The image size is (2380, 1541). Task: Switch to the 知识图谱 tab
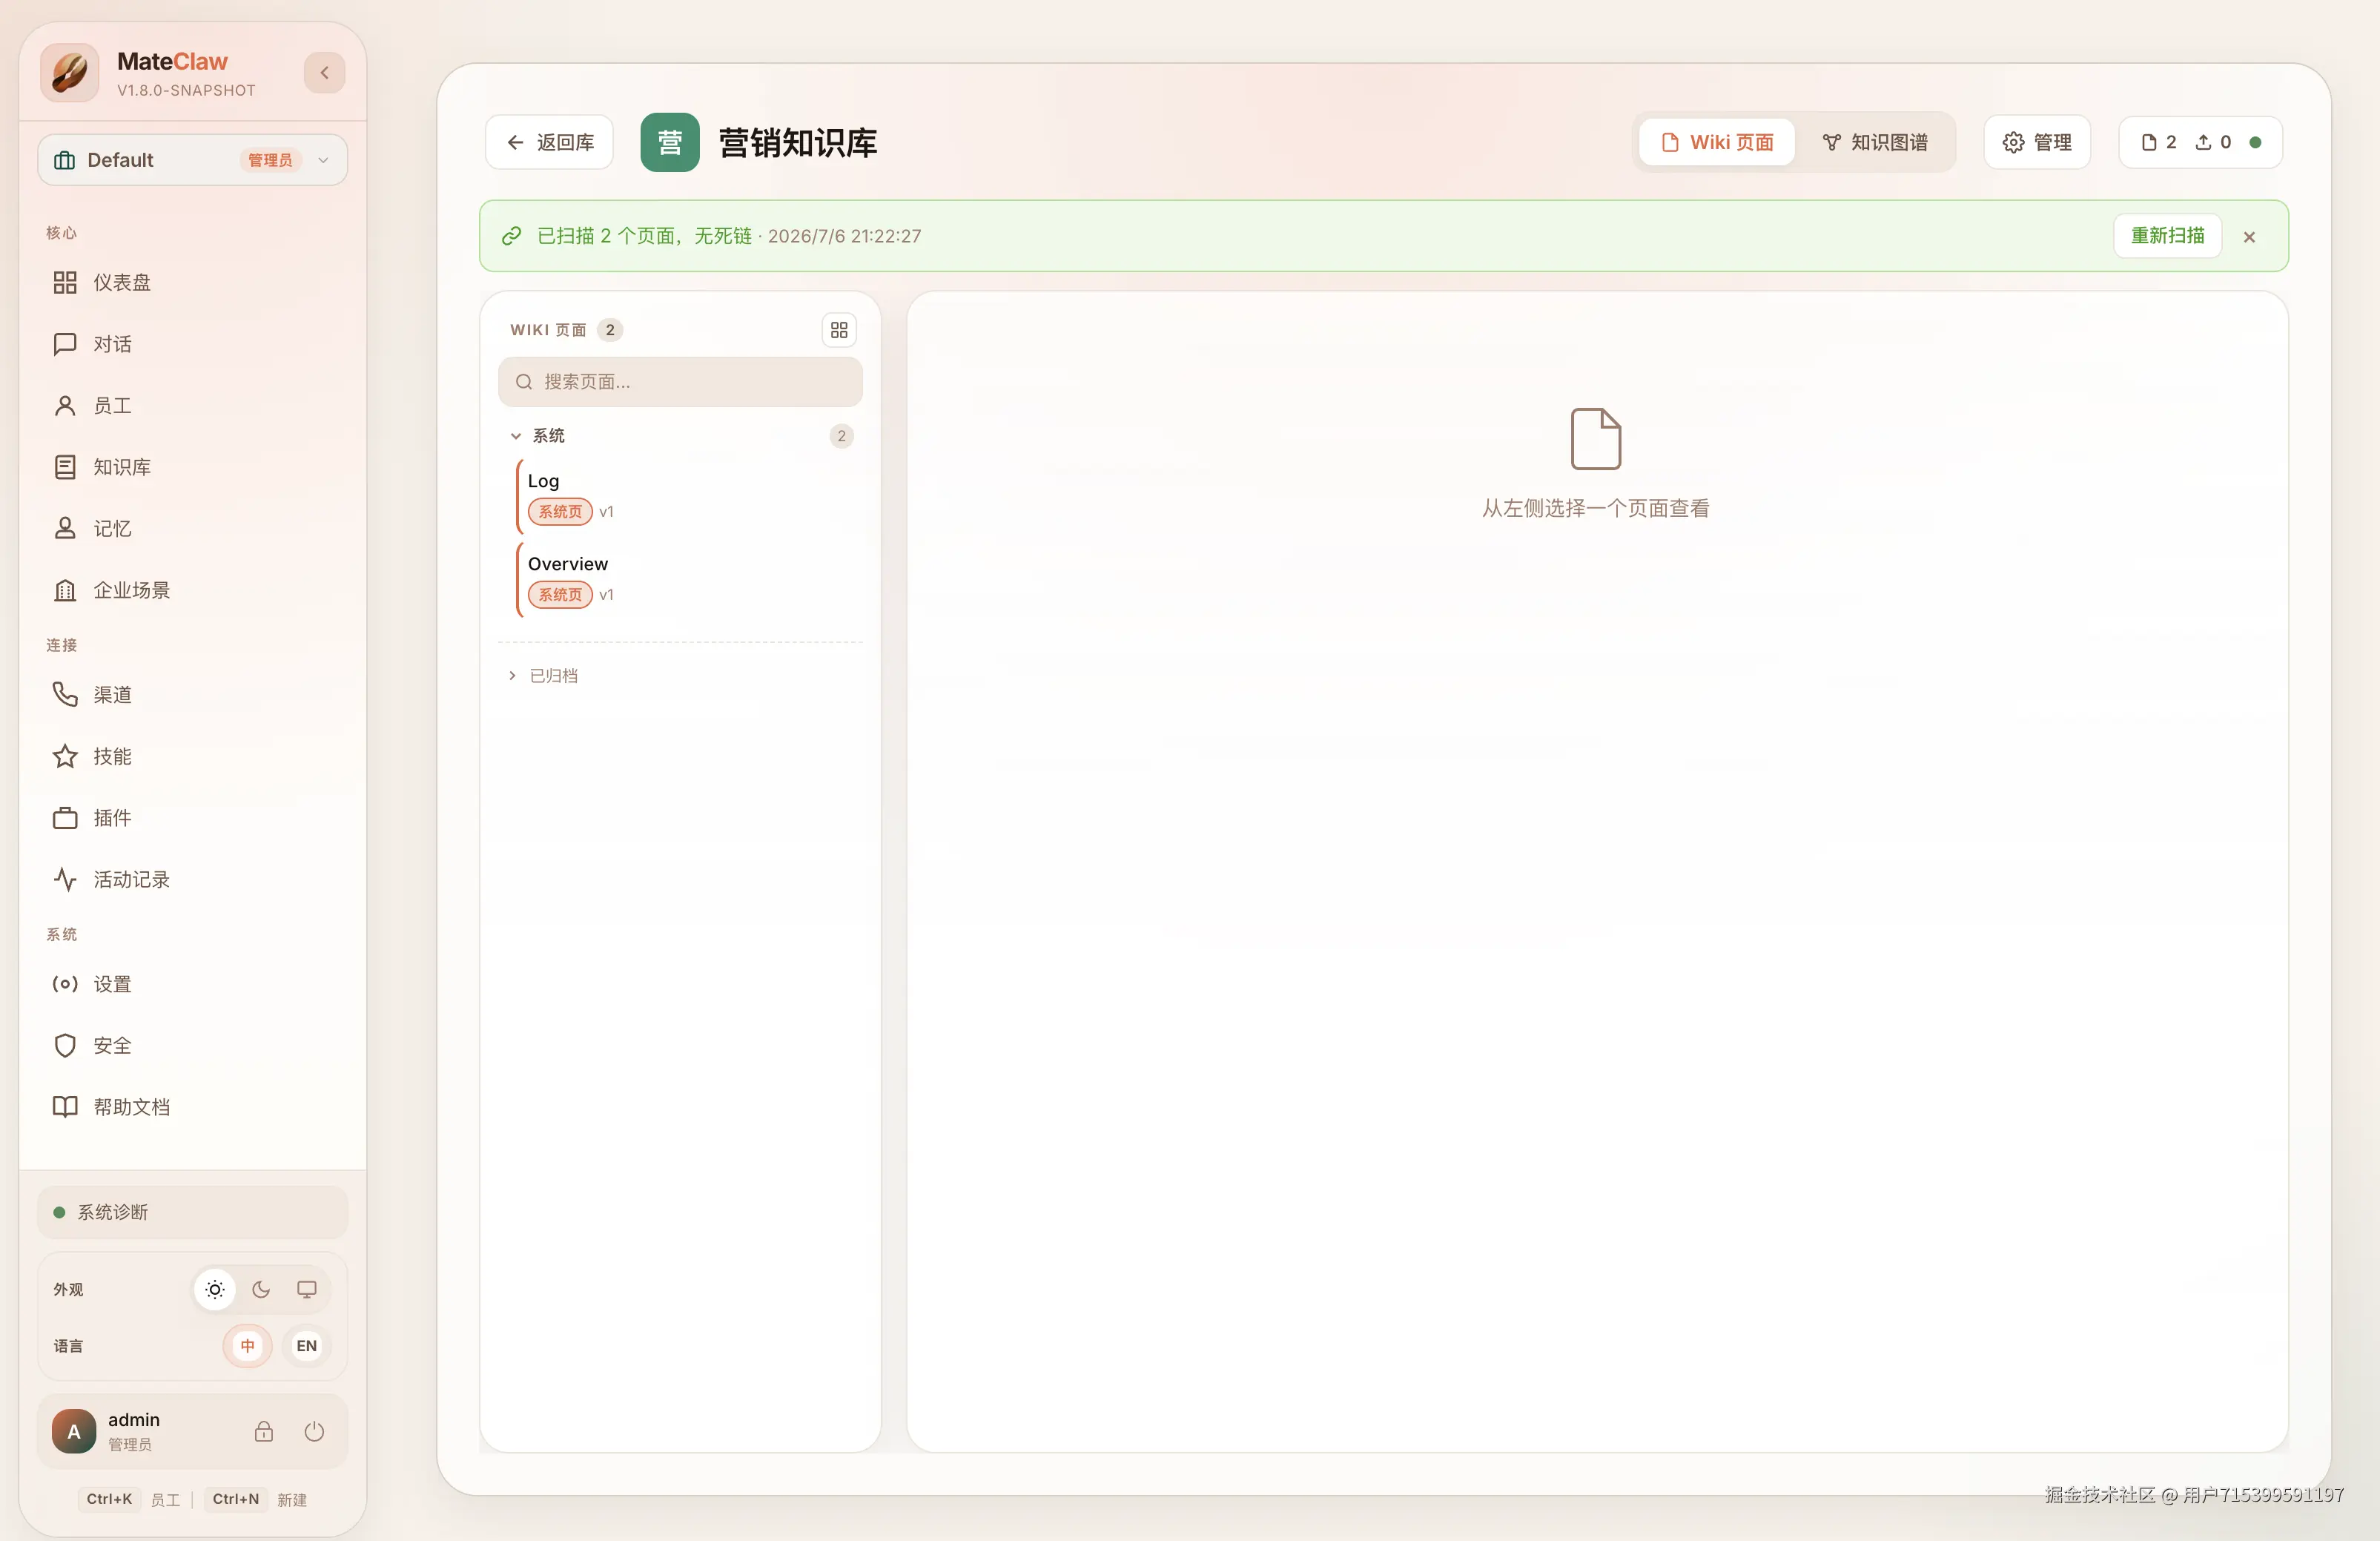1875,142
